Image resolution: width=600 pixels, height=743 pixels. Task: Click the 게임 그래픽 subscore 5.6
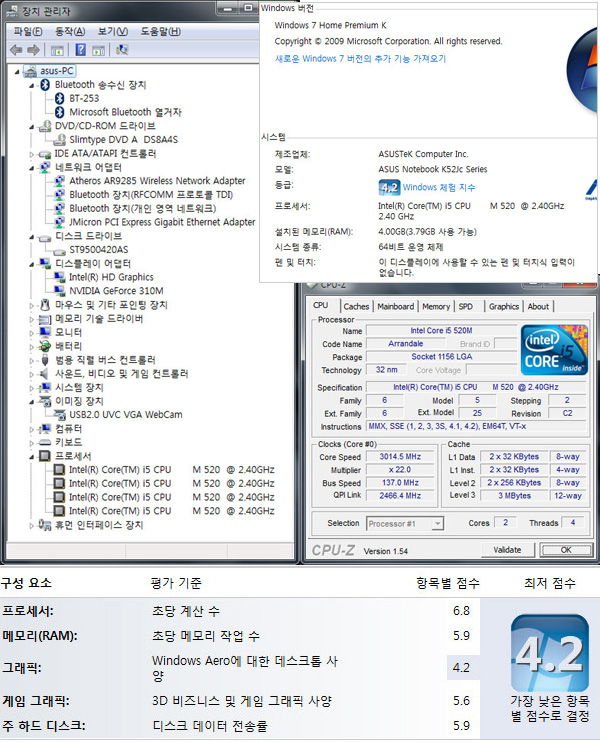[x=461, y=701]
